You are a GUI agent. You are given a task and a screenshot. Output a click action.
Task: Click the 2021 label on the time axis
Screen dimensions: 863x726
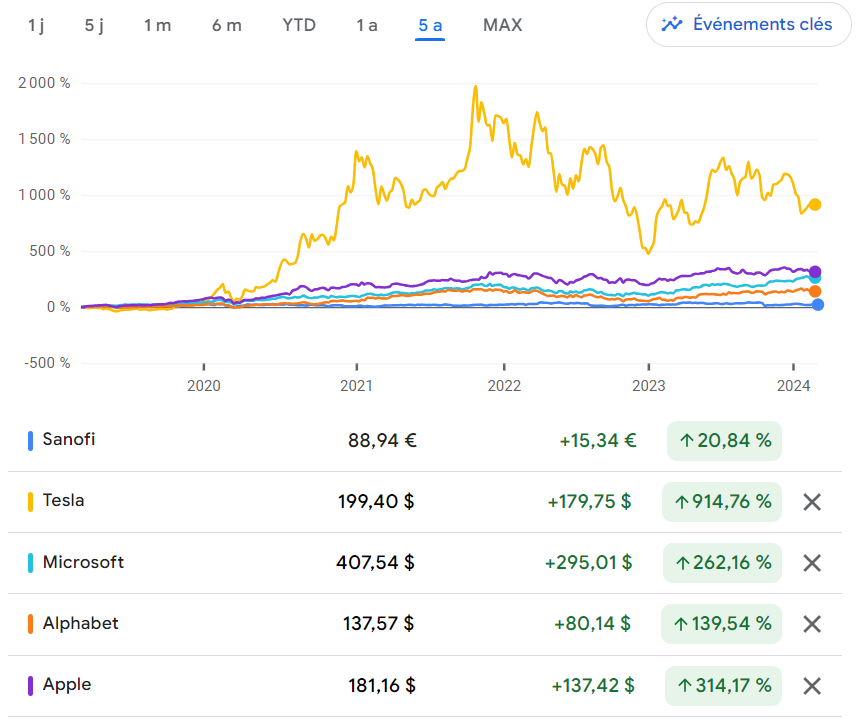[356, 386]
